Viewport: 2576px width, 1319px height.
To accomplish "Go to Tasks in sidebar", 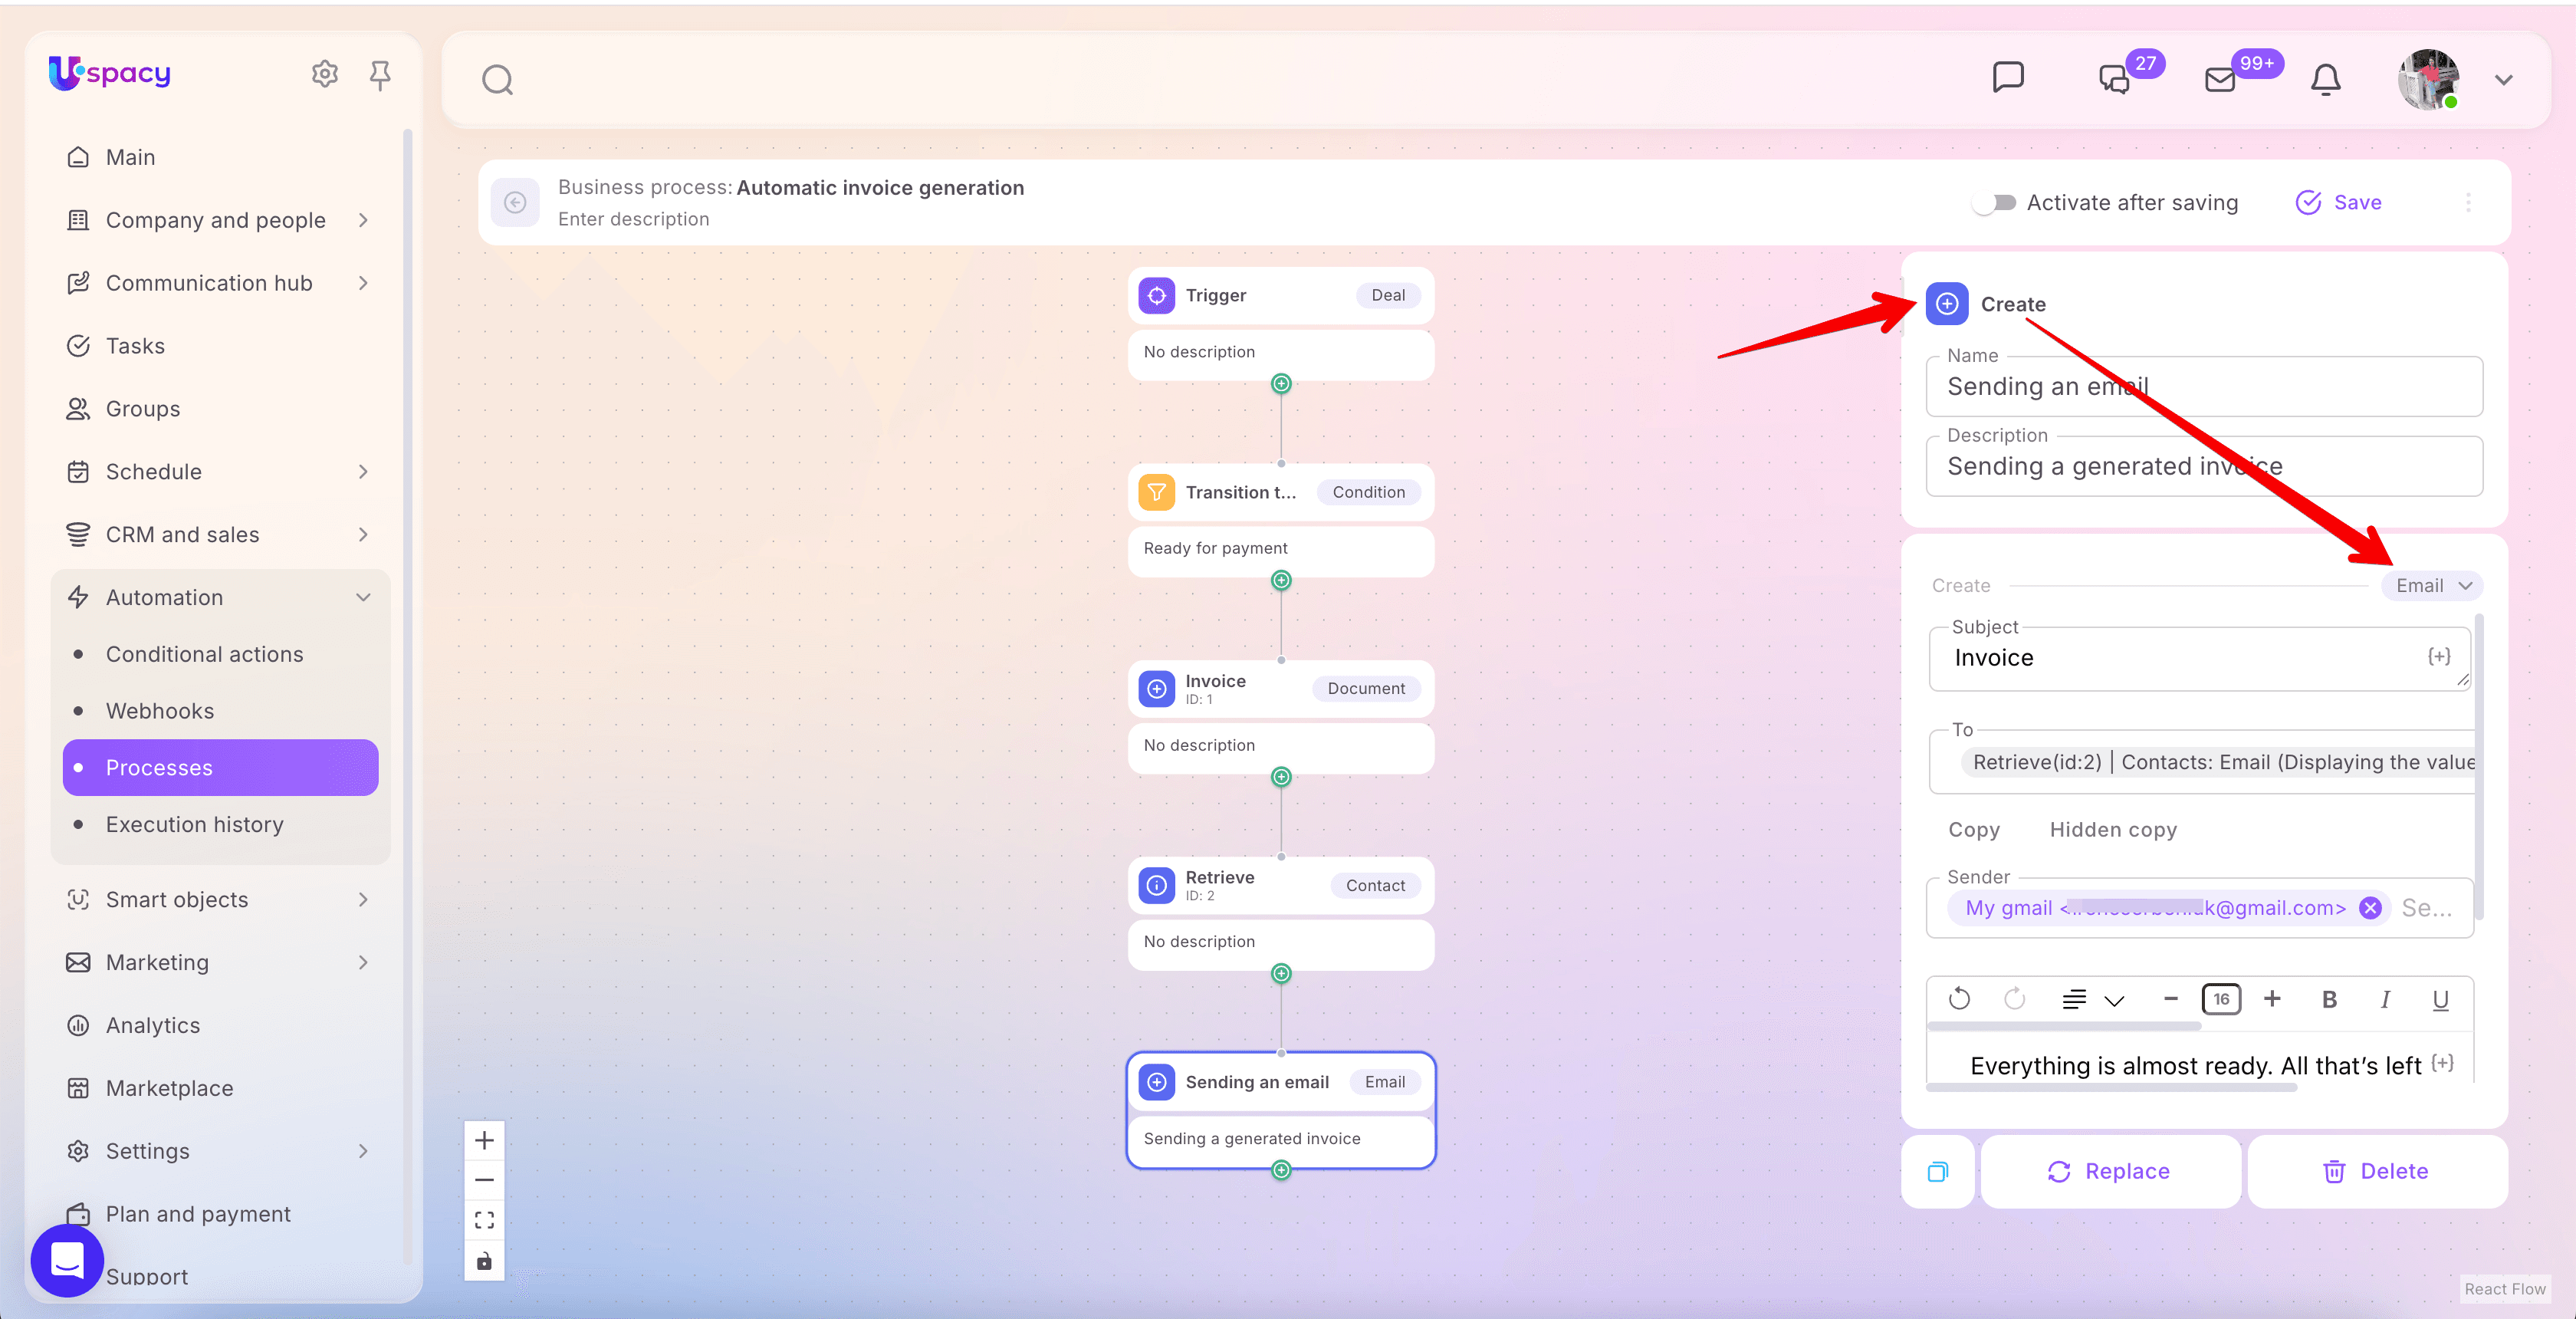I will click(x=135, y=345).
